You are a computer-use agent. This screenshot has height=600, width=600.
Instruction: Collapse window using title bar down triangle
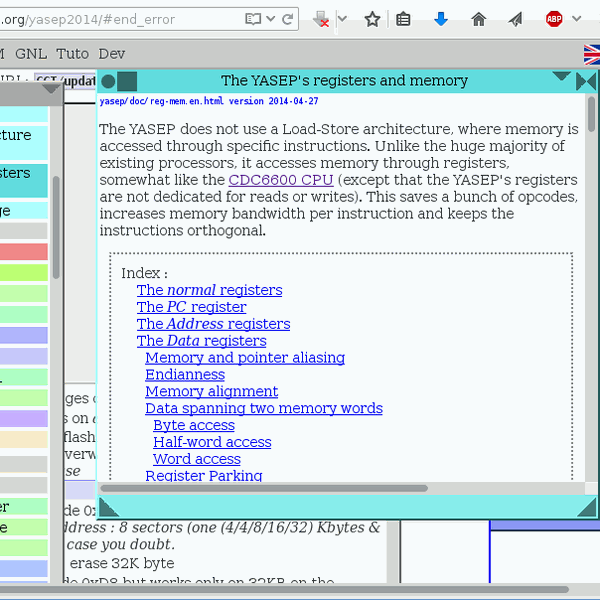[x=561, y=77]
